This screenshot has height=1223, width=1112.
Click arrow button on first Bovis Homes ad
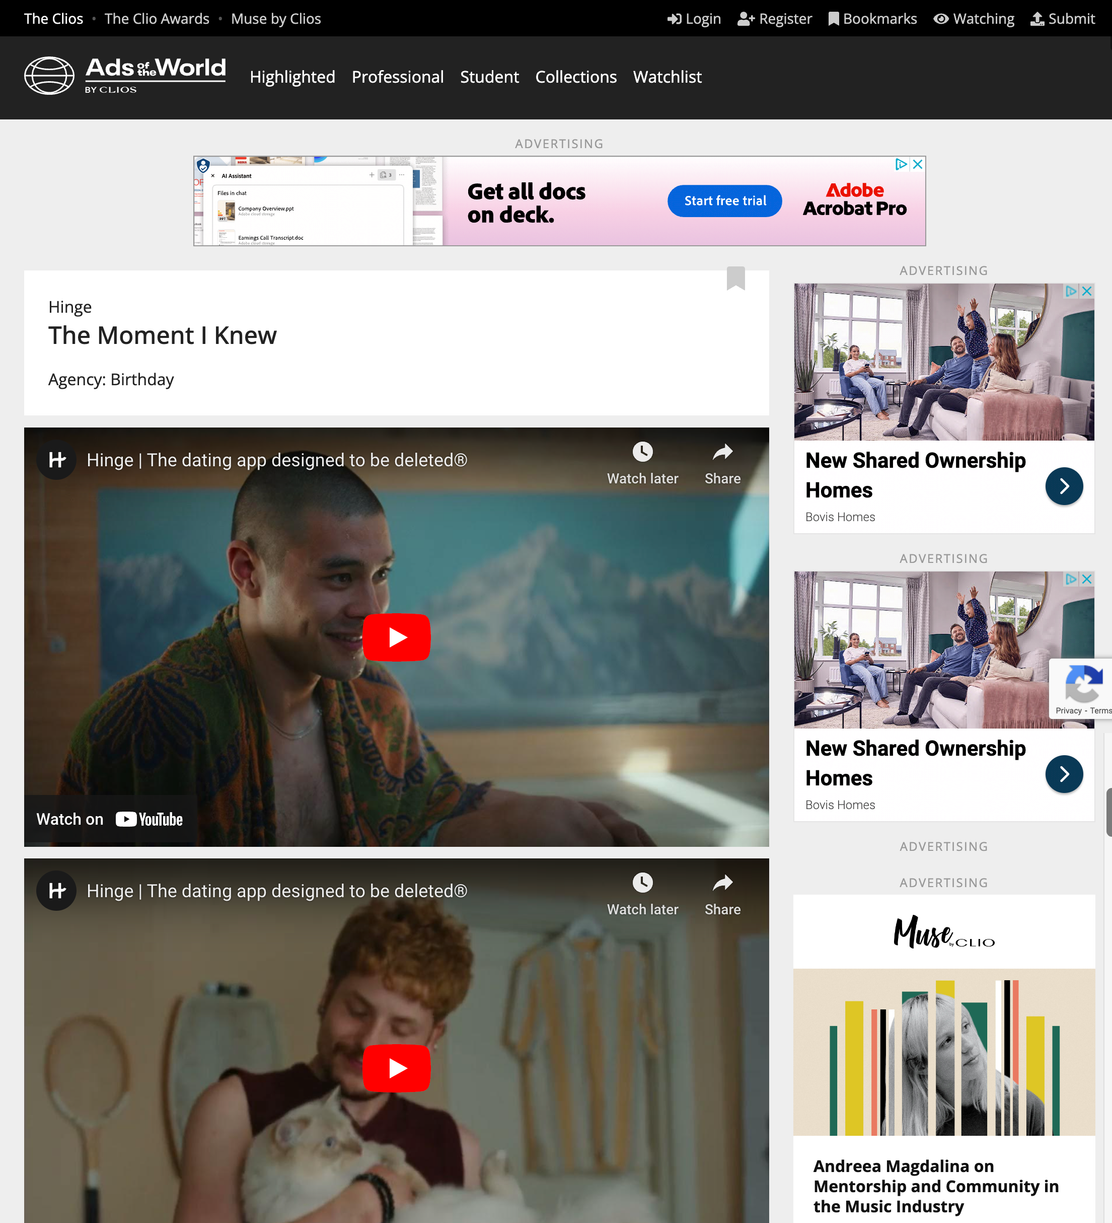pyautogui.click(x=1064, y=486)
